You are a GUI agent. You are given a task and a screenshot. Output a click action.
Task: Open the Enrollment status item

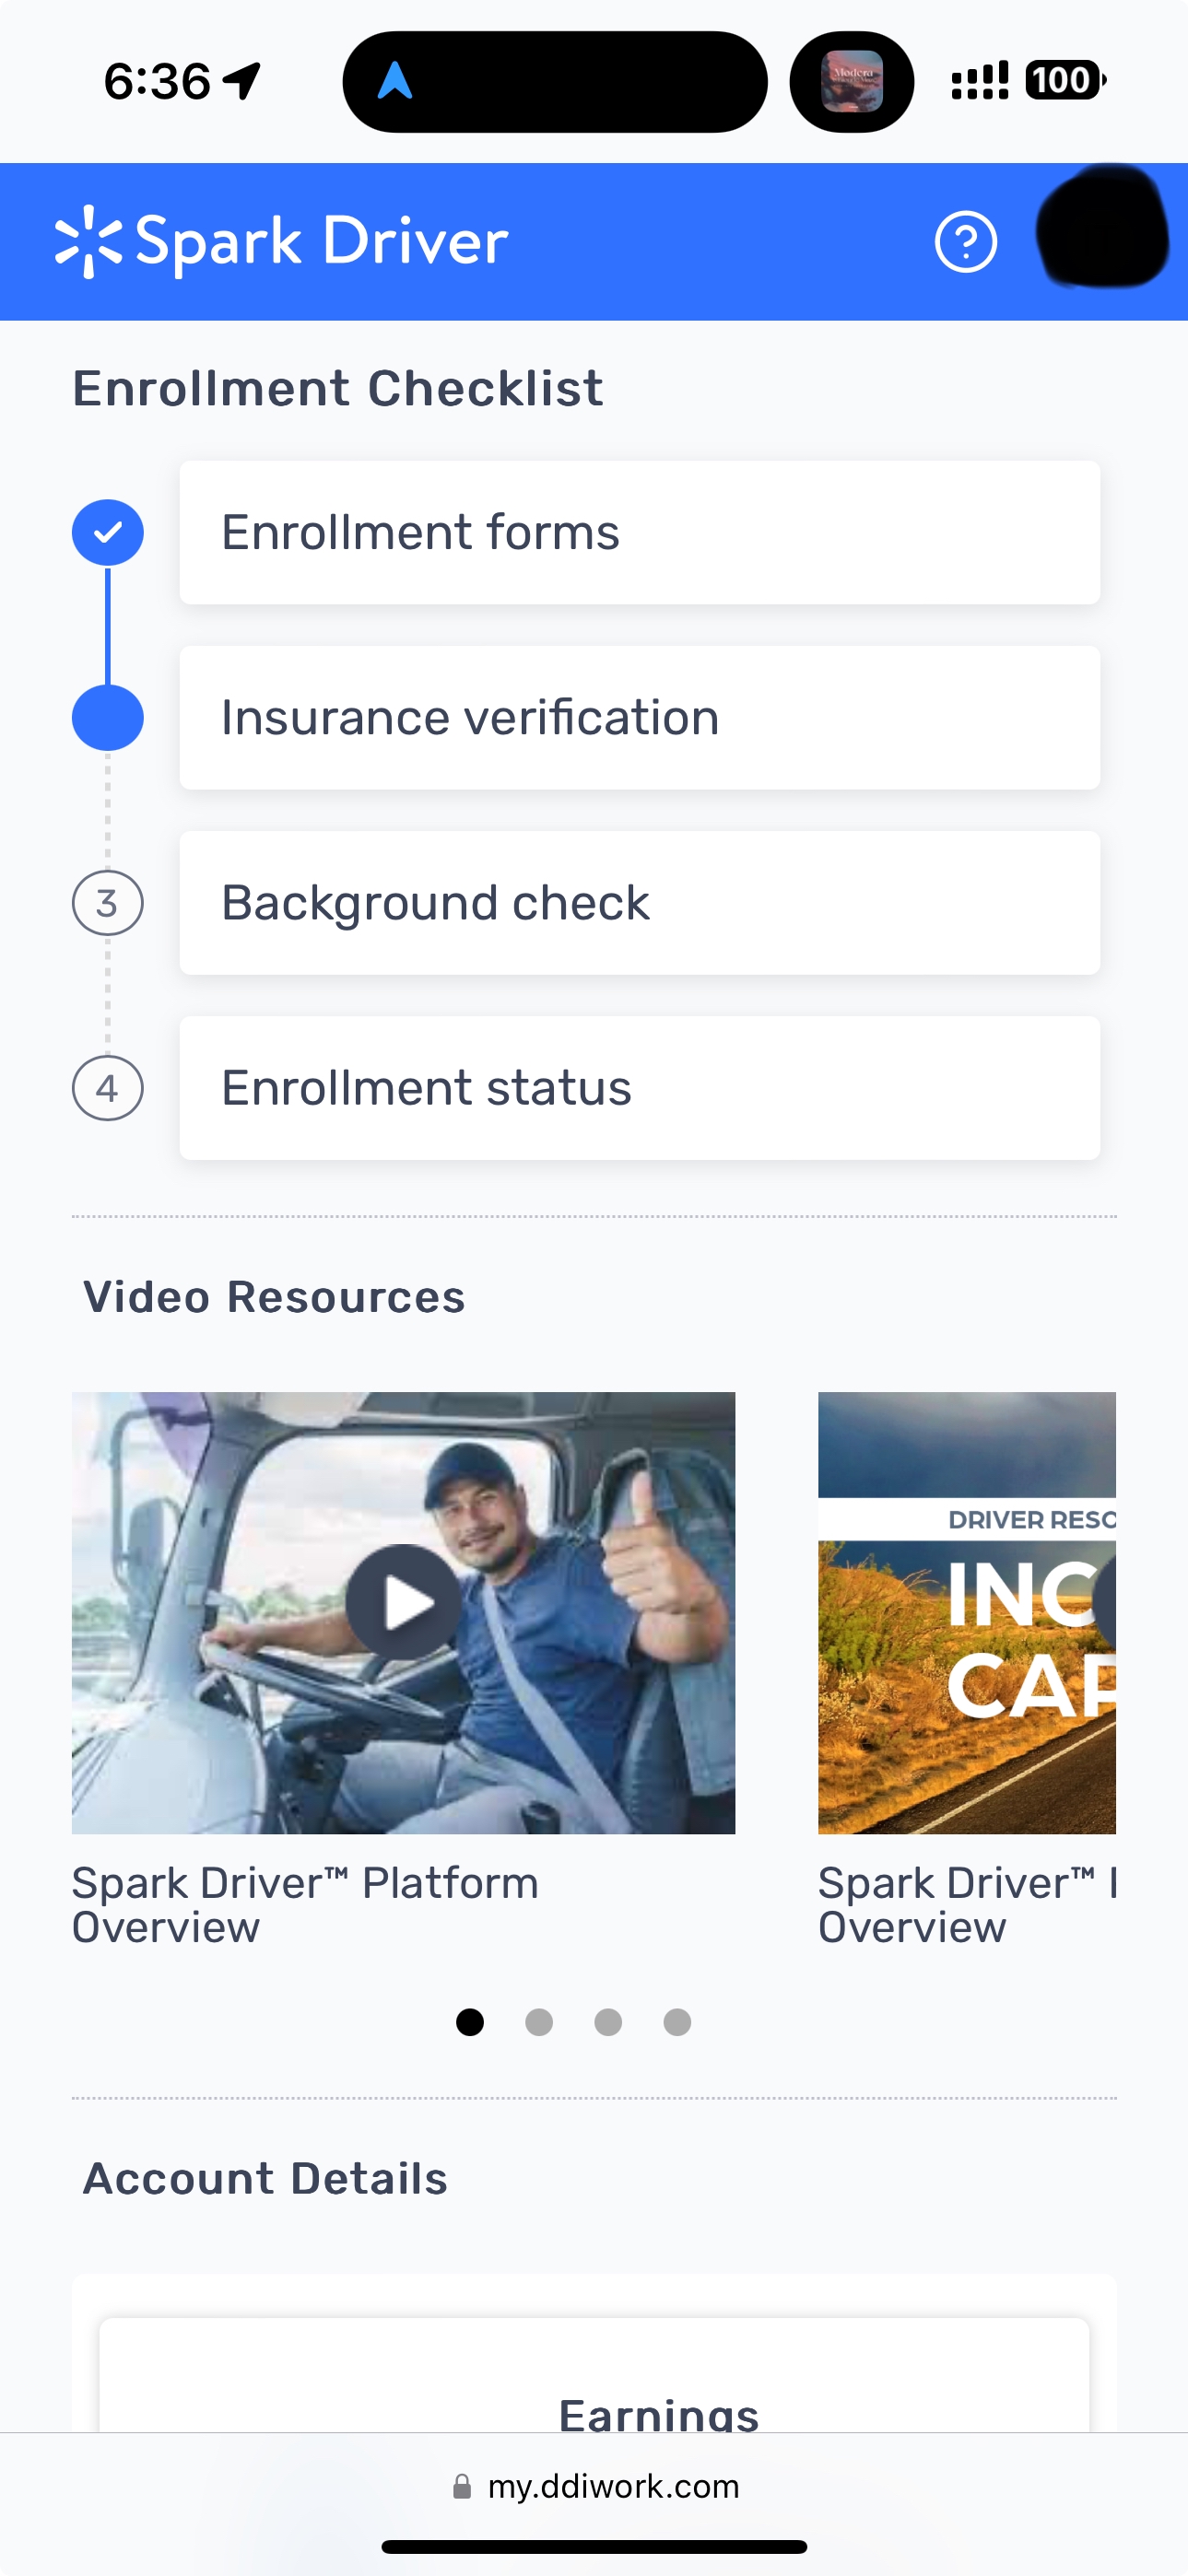point(640,1088)
